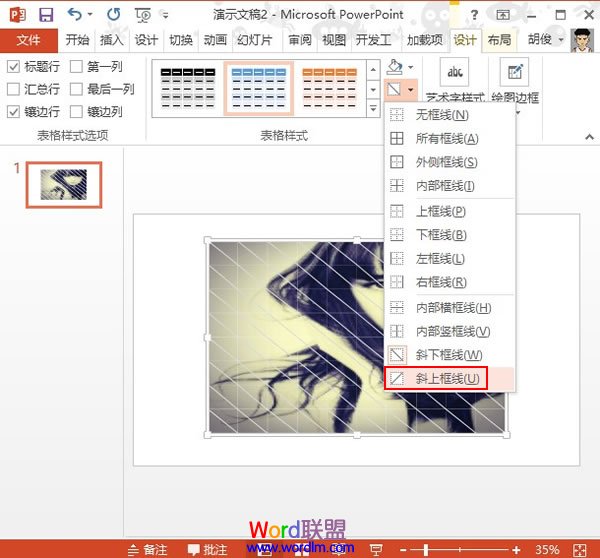
Task: Switch to the 动画 tab
Action: point(215,40)
